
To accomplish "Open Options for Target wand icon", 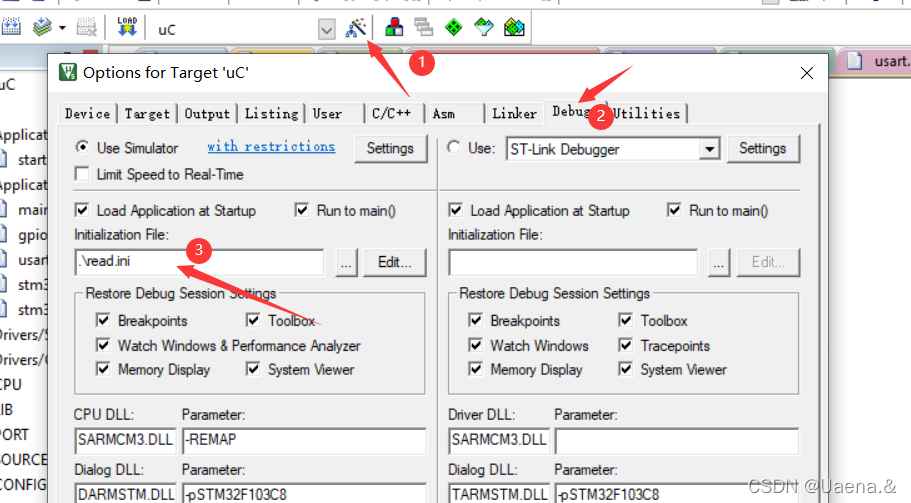I will tap(356, 27).
